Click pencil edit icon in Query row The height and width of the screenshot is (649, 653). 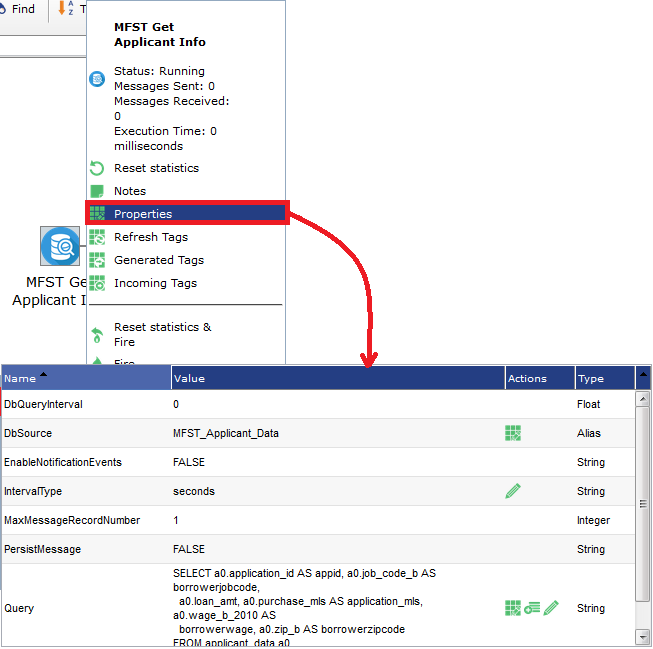tap(551, 608)
